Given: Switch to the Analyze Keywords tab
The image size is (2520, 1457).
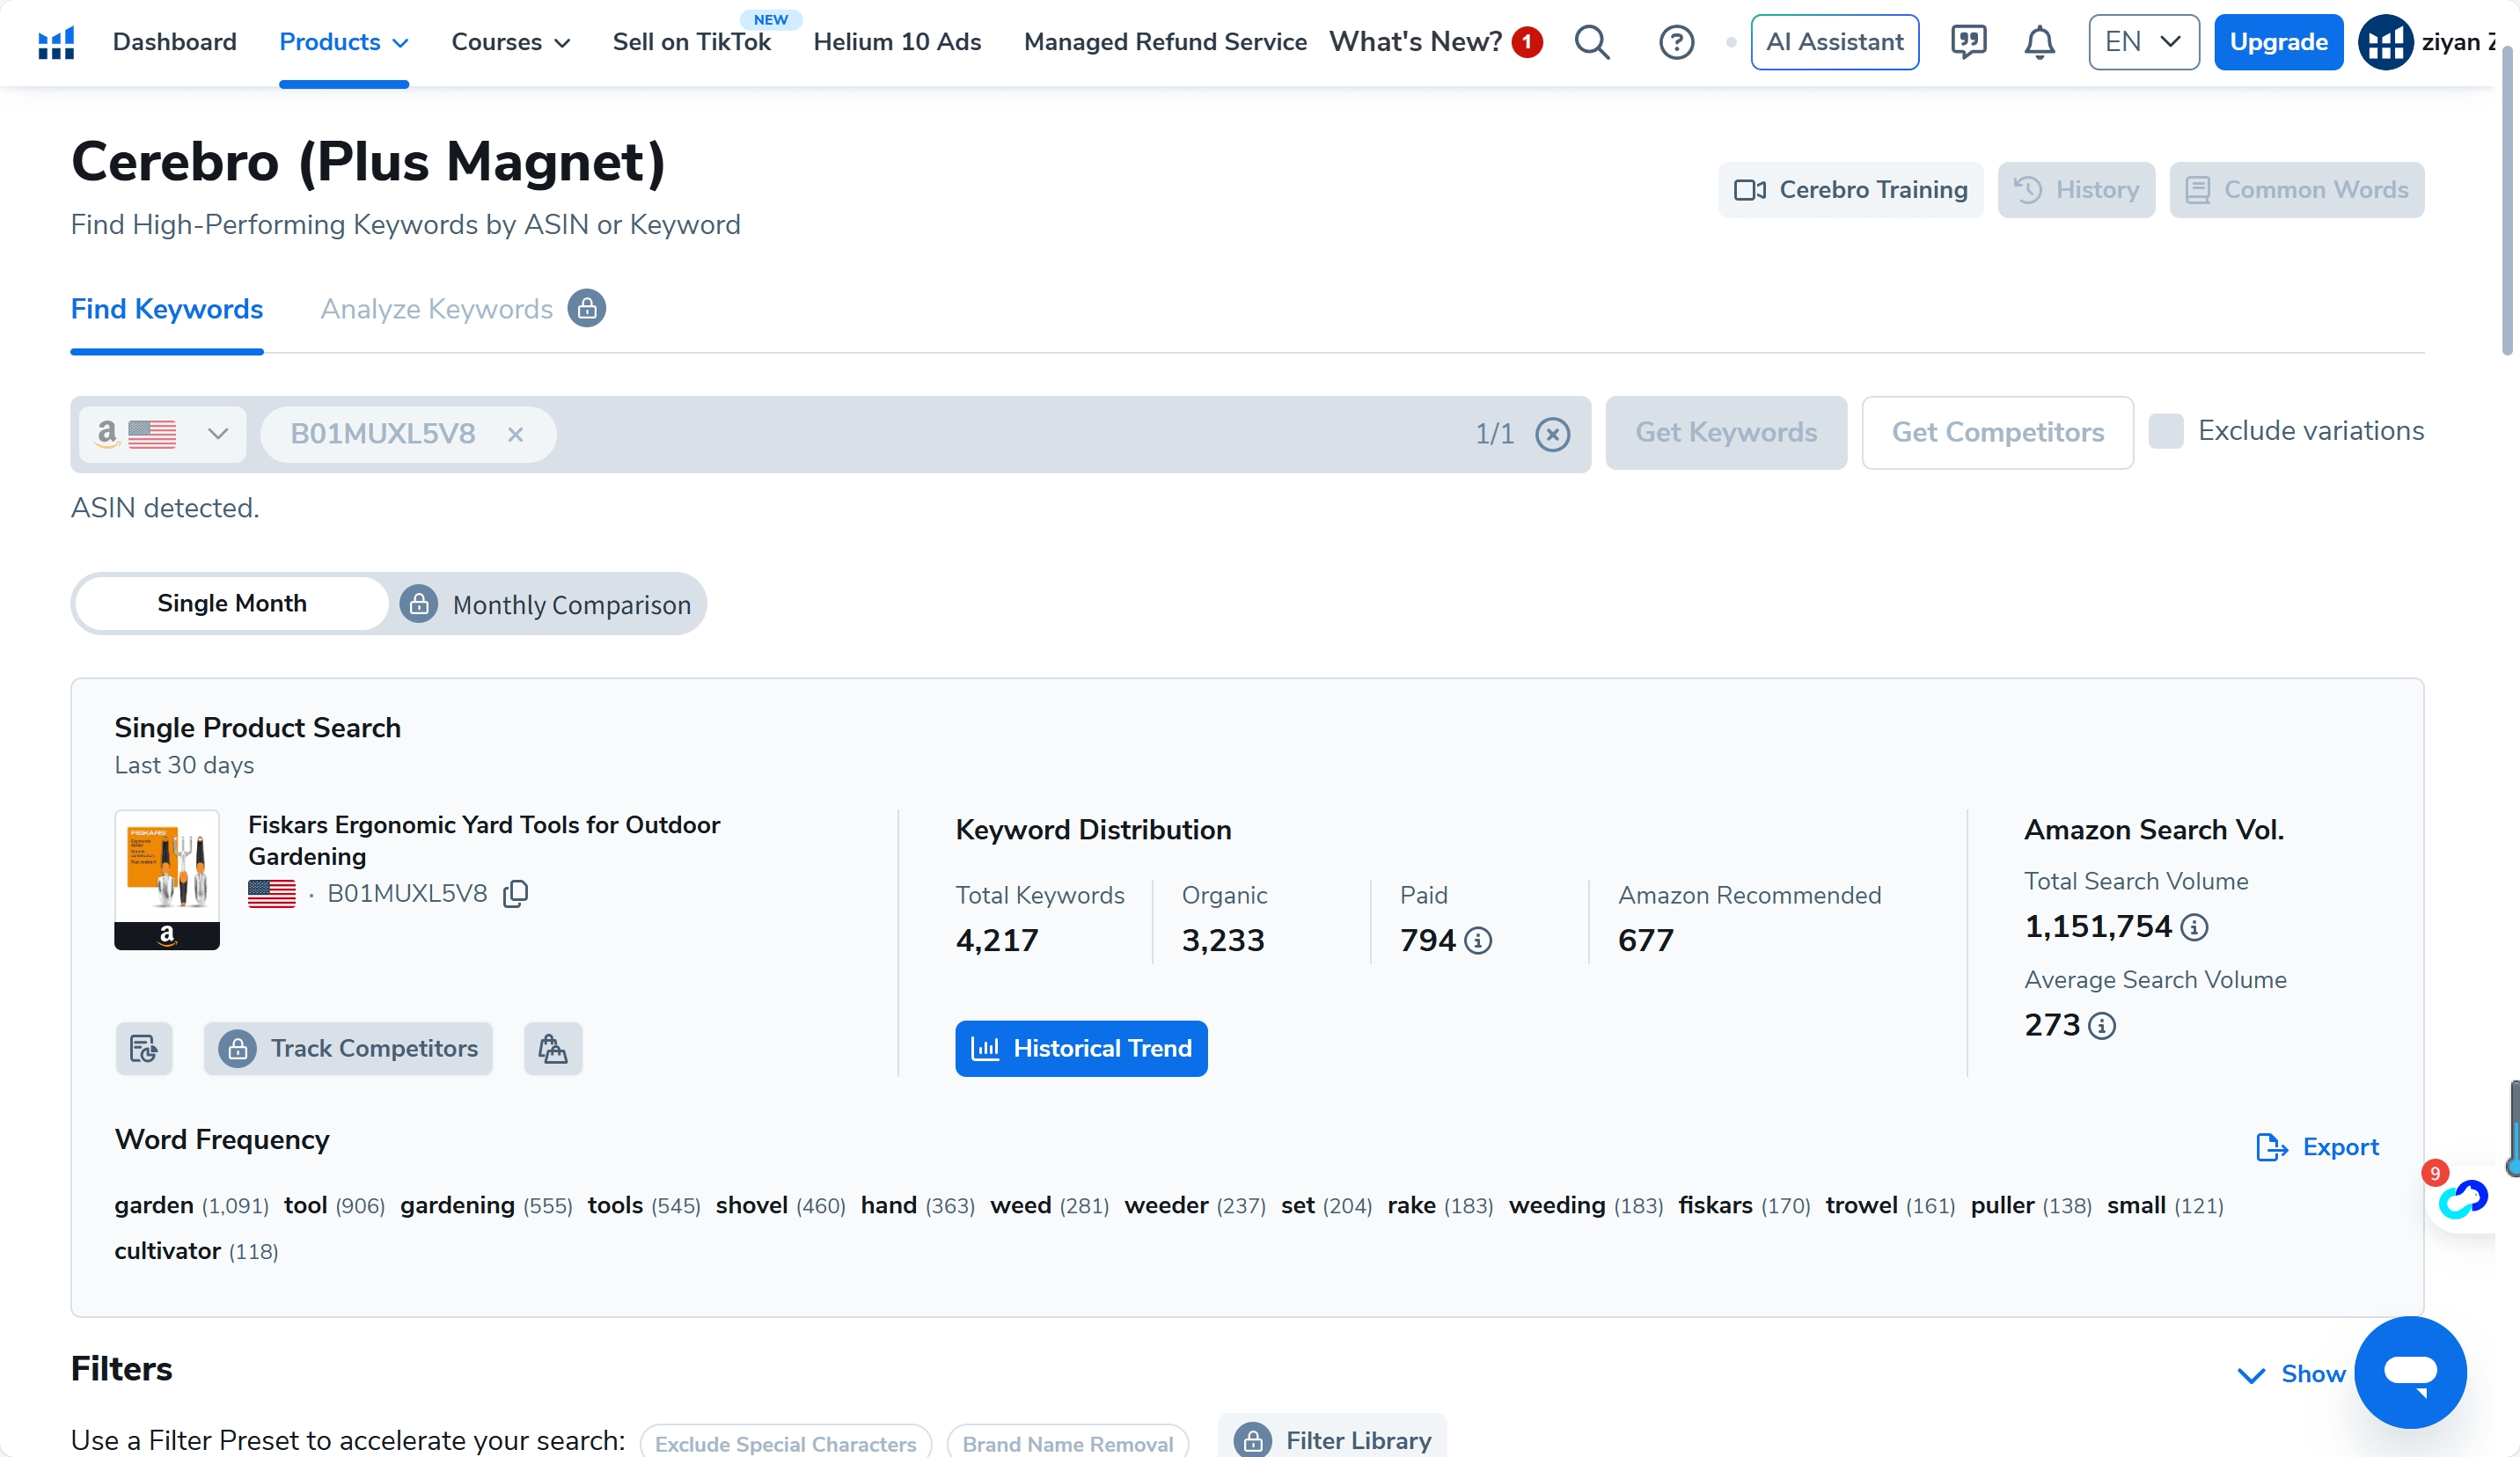Looking at the screenshot, I should [x=437, y=309].
